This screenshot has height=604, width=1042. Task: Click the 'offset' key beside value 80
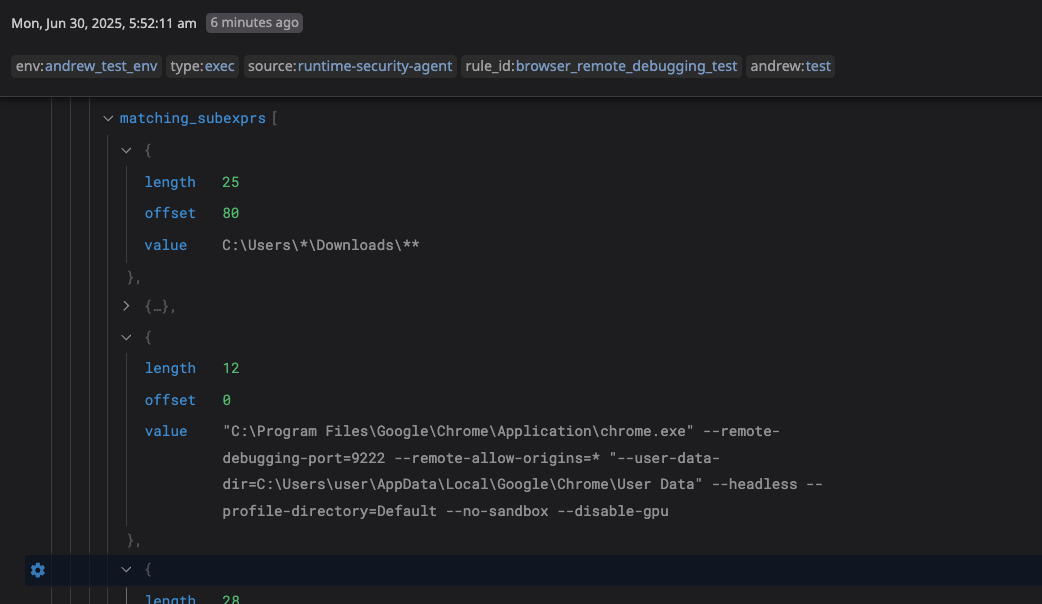click(170, 213)
